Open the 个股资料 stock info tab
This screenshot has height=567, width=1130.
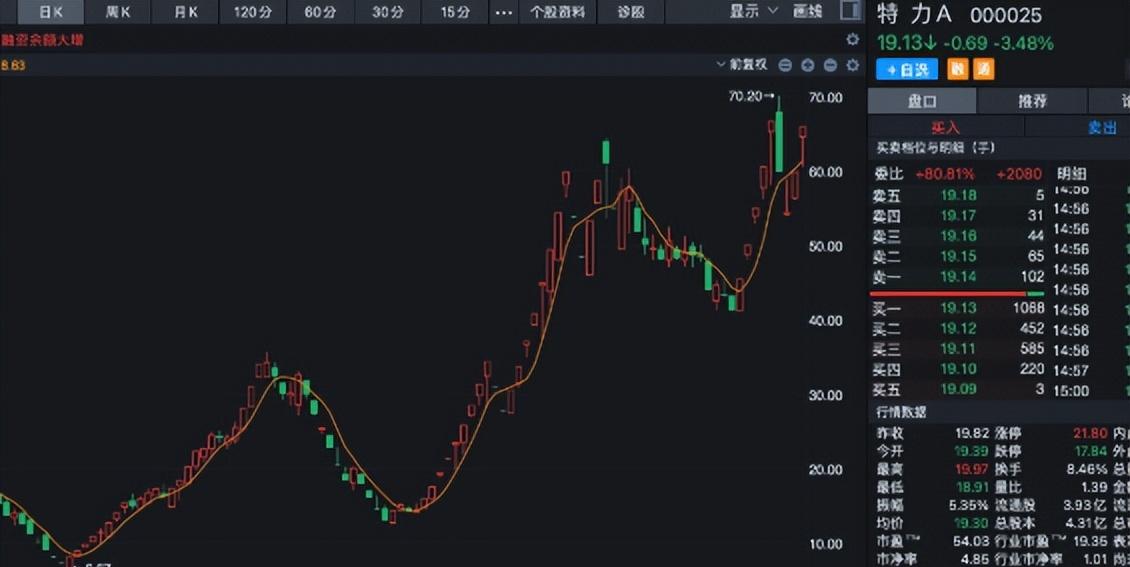558,12
